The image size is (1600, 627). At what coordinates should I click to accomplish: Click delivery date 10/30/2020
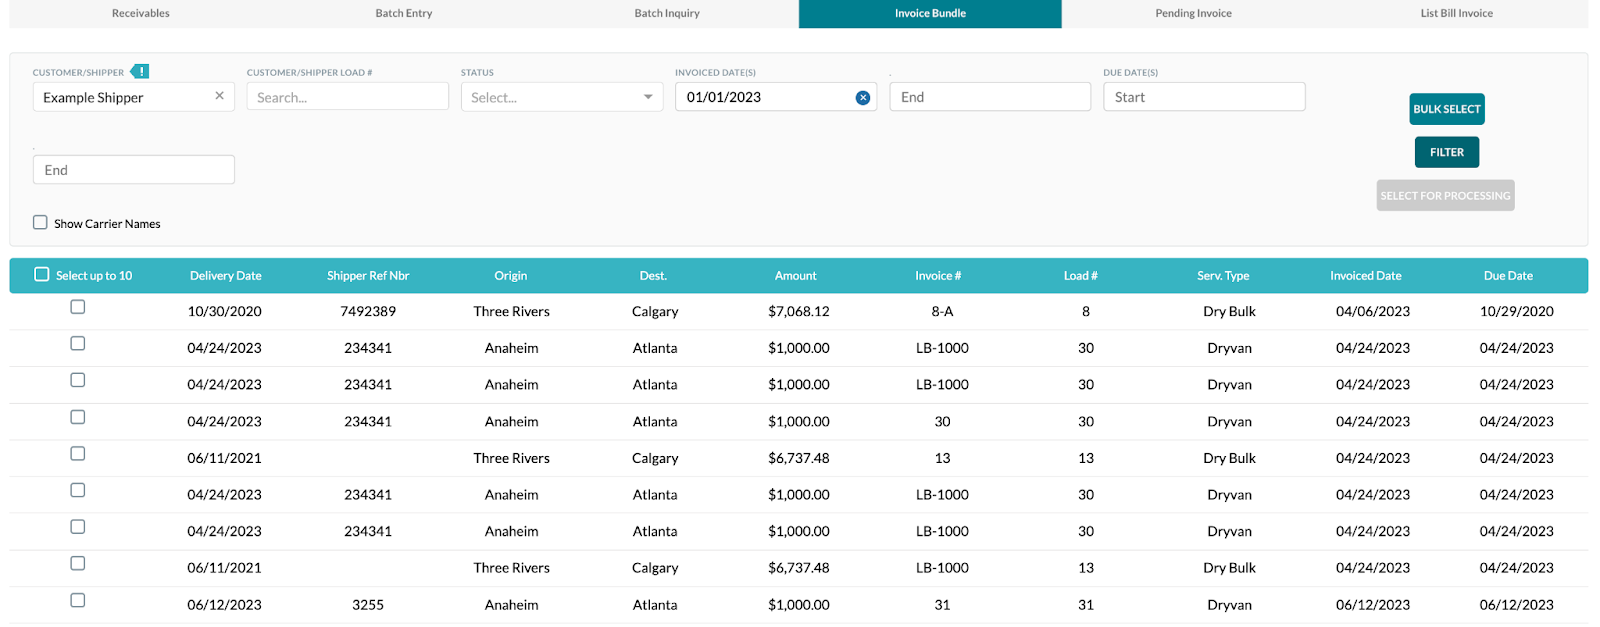[225, 311]
